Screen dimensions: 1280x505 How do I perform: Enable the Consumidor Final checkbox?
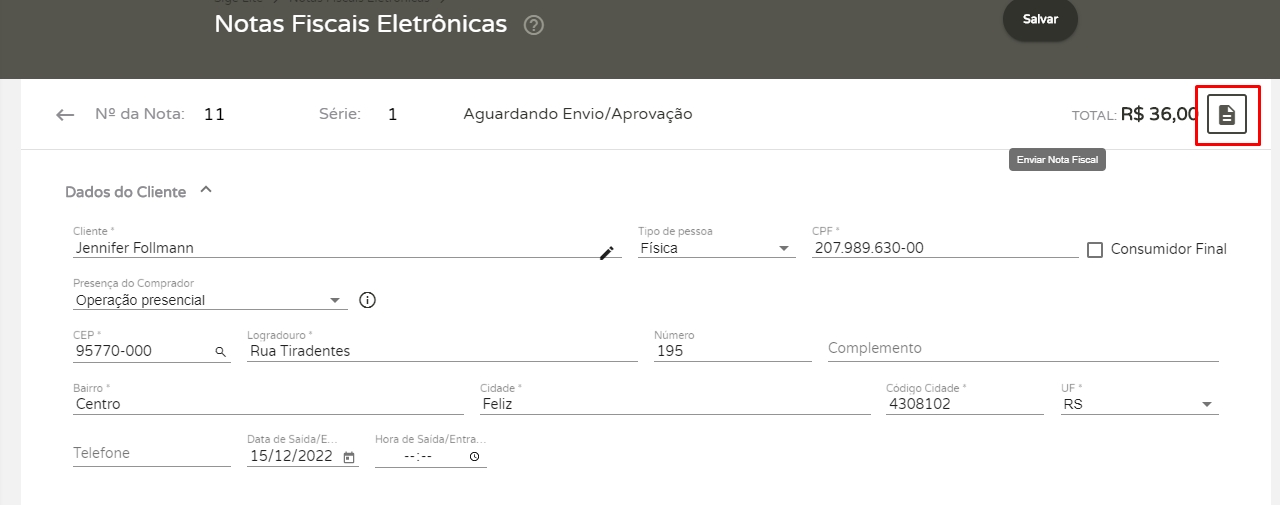pyautogui.click(x=1094, y=249)
